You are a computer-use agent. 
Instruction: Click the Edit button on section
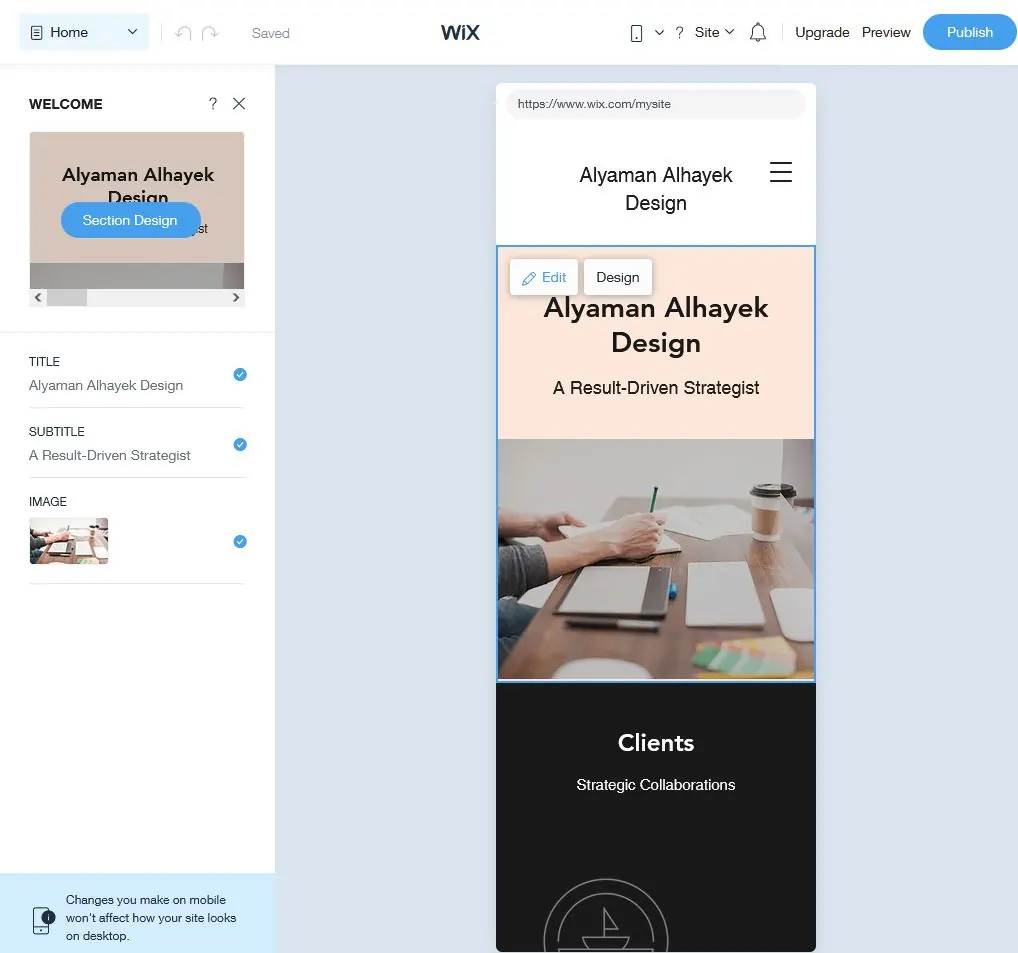click(x=544, y=277)
